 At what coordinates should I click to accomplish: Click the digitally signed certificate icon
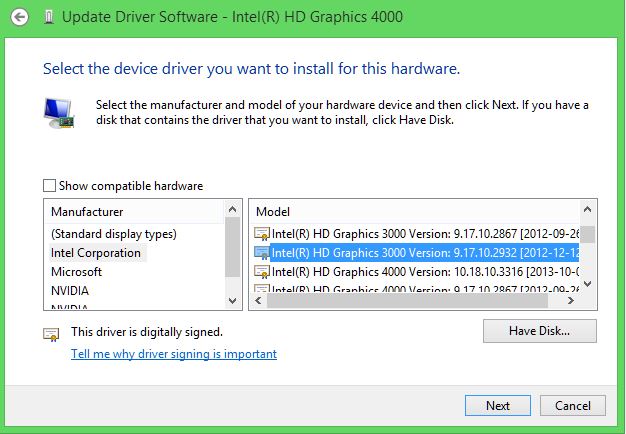tap(51, 335)
